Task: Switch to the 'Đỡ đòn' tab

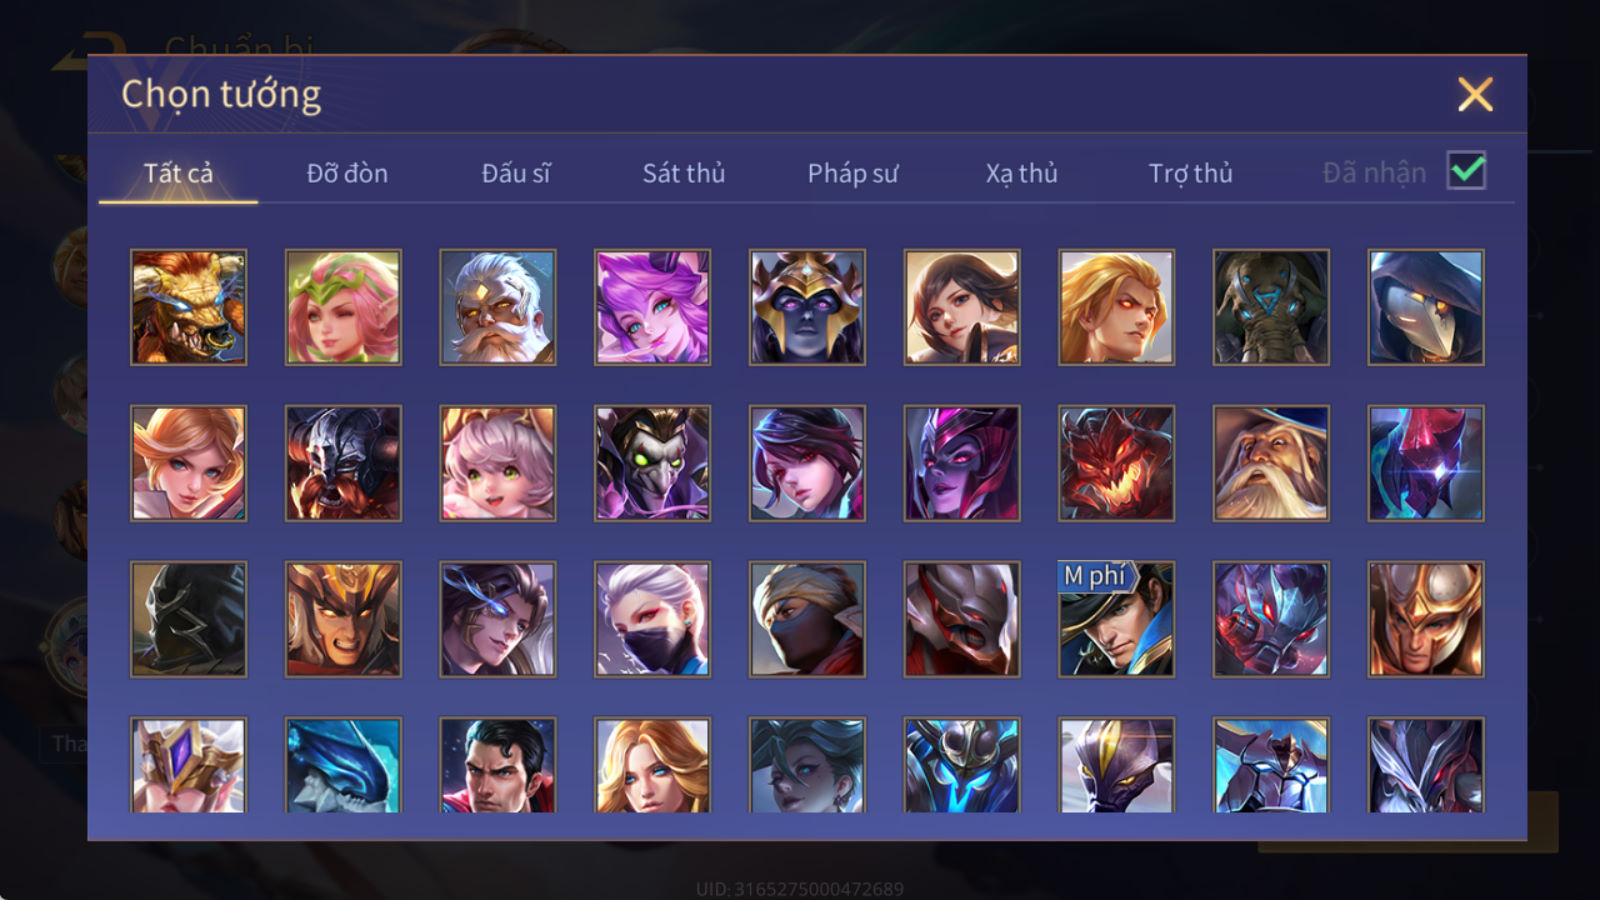Action: (347, 173)
